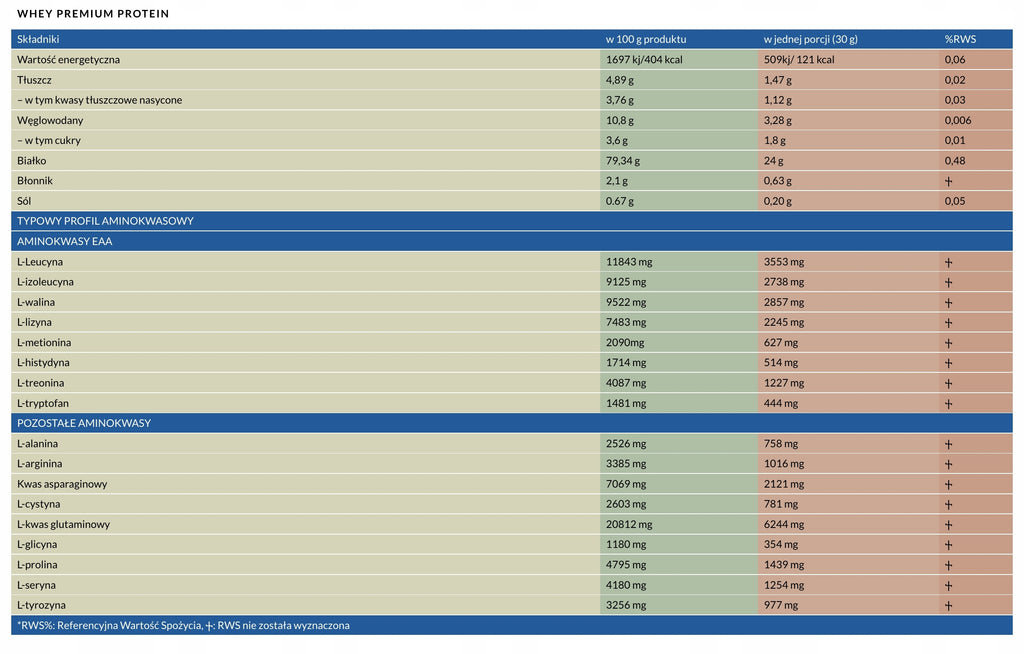The width and height of the screenshot is (1024, 654).
Task: Click the AMINOKWASY EAA section header
Action: (x=65, y=241)
